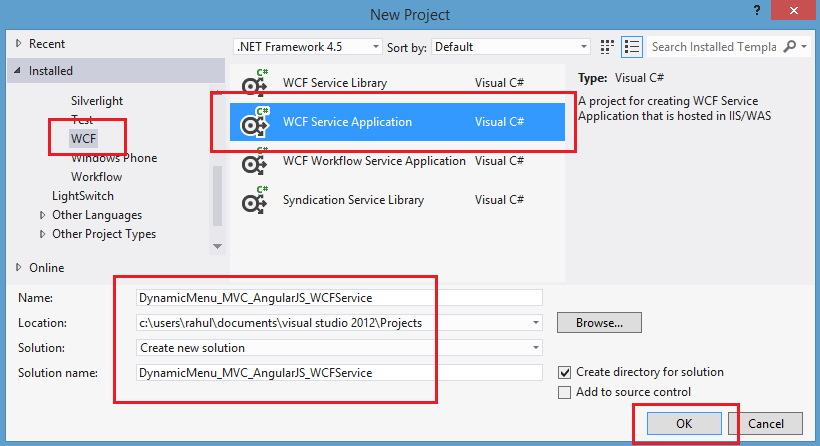Switch to small icons view
This screenshot has width=820, height=446.
pyautogui.click(x=608, y=47)
